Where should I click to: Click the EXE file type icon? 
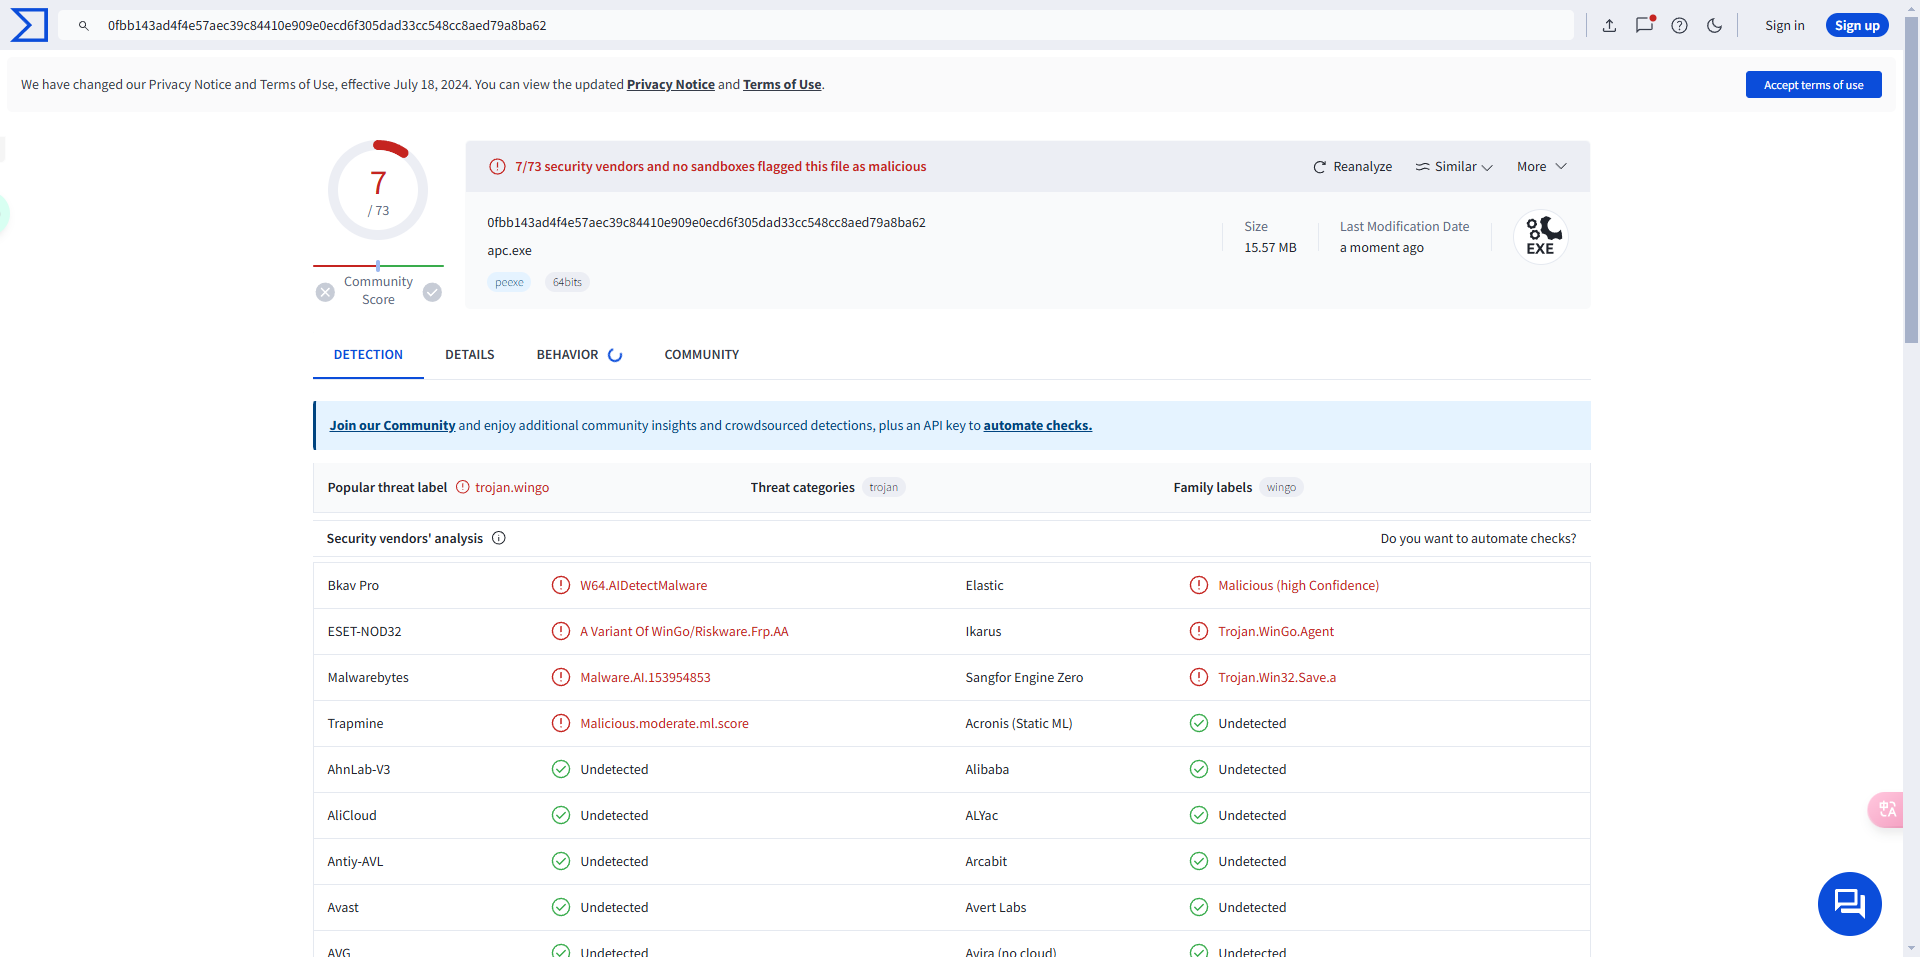(1540, 237)
